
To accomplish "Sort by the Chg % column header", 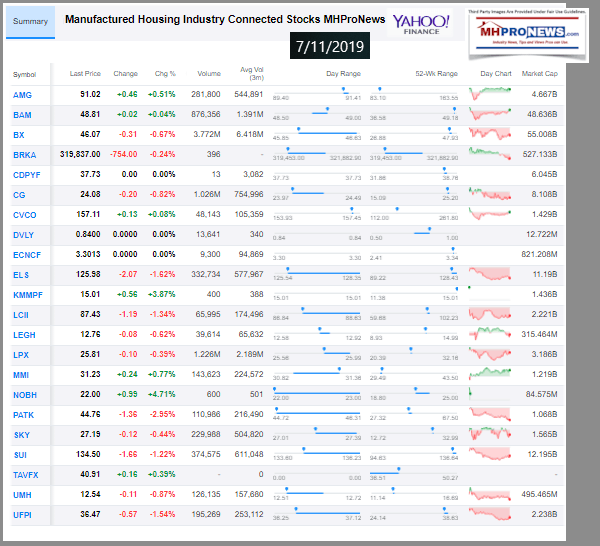I will (x=165, y=73).
